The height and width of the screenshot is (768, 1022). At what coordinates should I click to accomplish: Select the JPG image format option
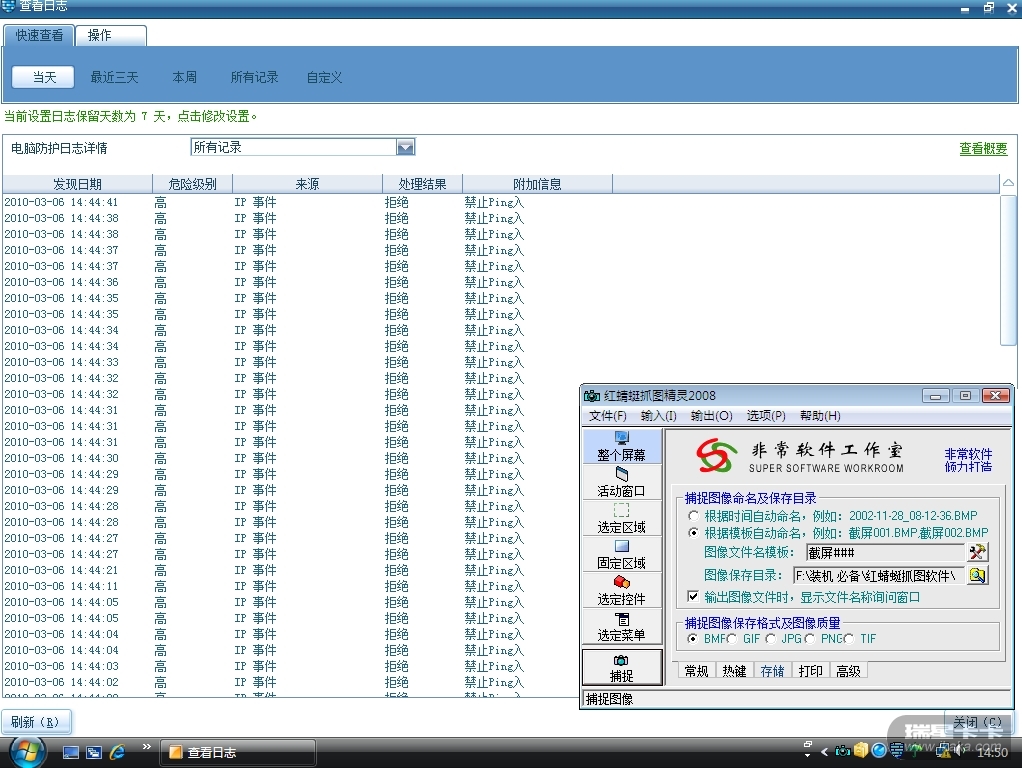point(771,639)
